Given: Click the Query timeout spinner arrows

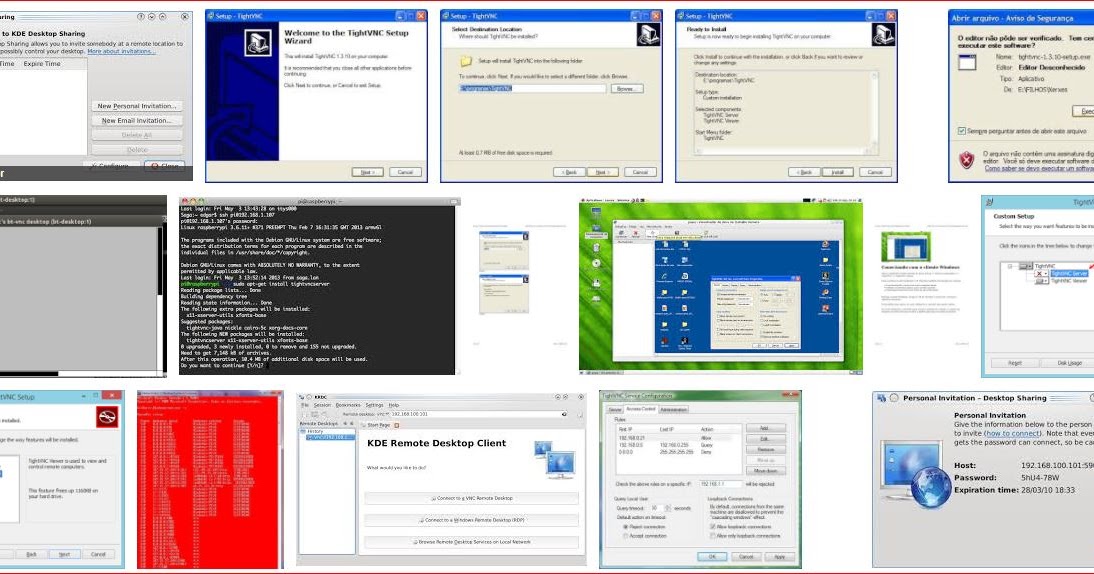Looking at the screenshot, I should click(x=666, y=508).
